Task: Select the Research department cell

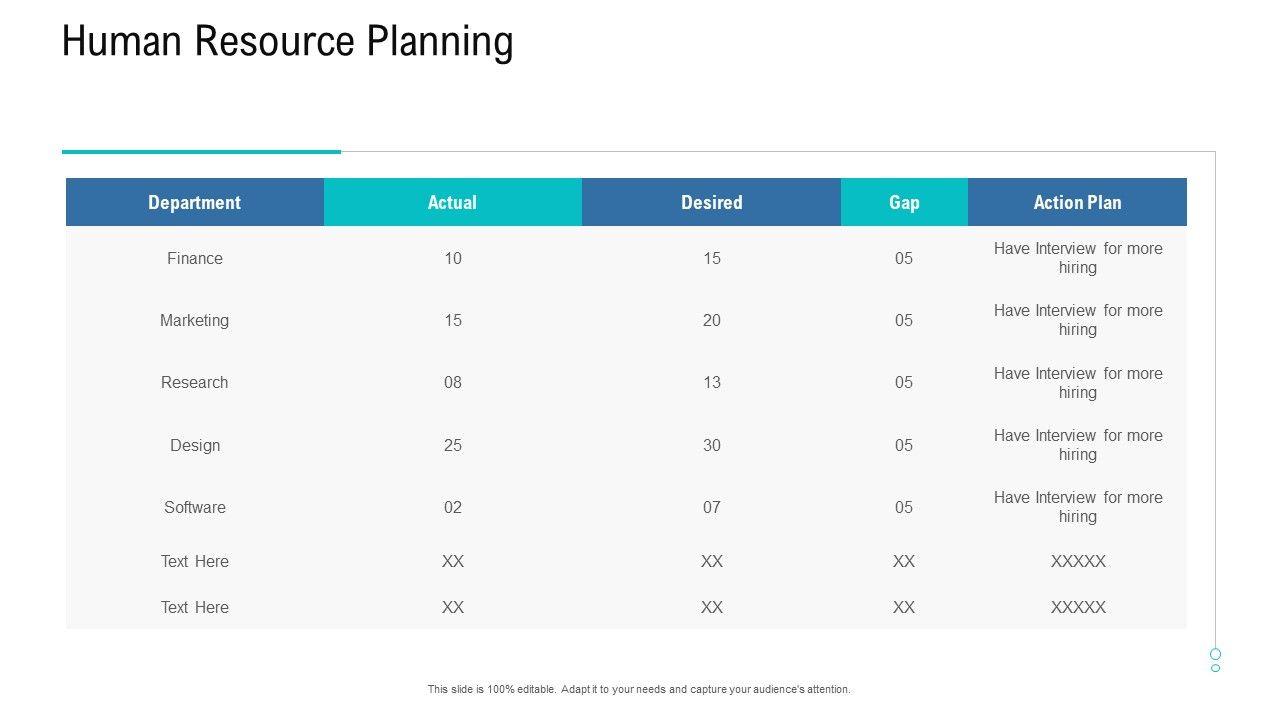Action: click(x=195, y=382)
